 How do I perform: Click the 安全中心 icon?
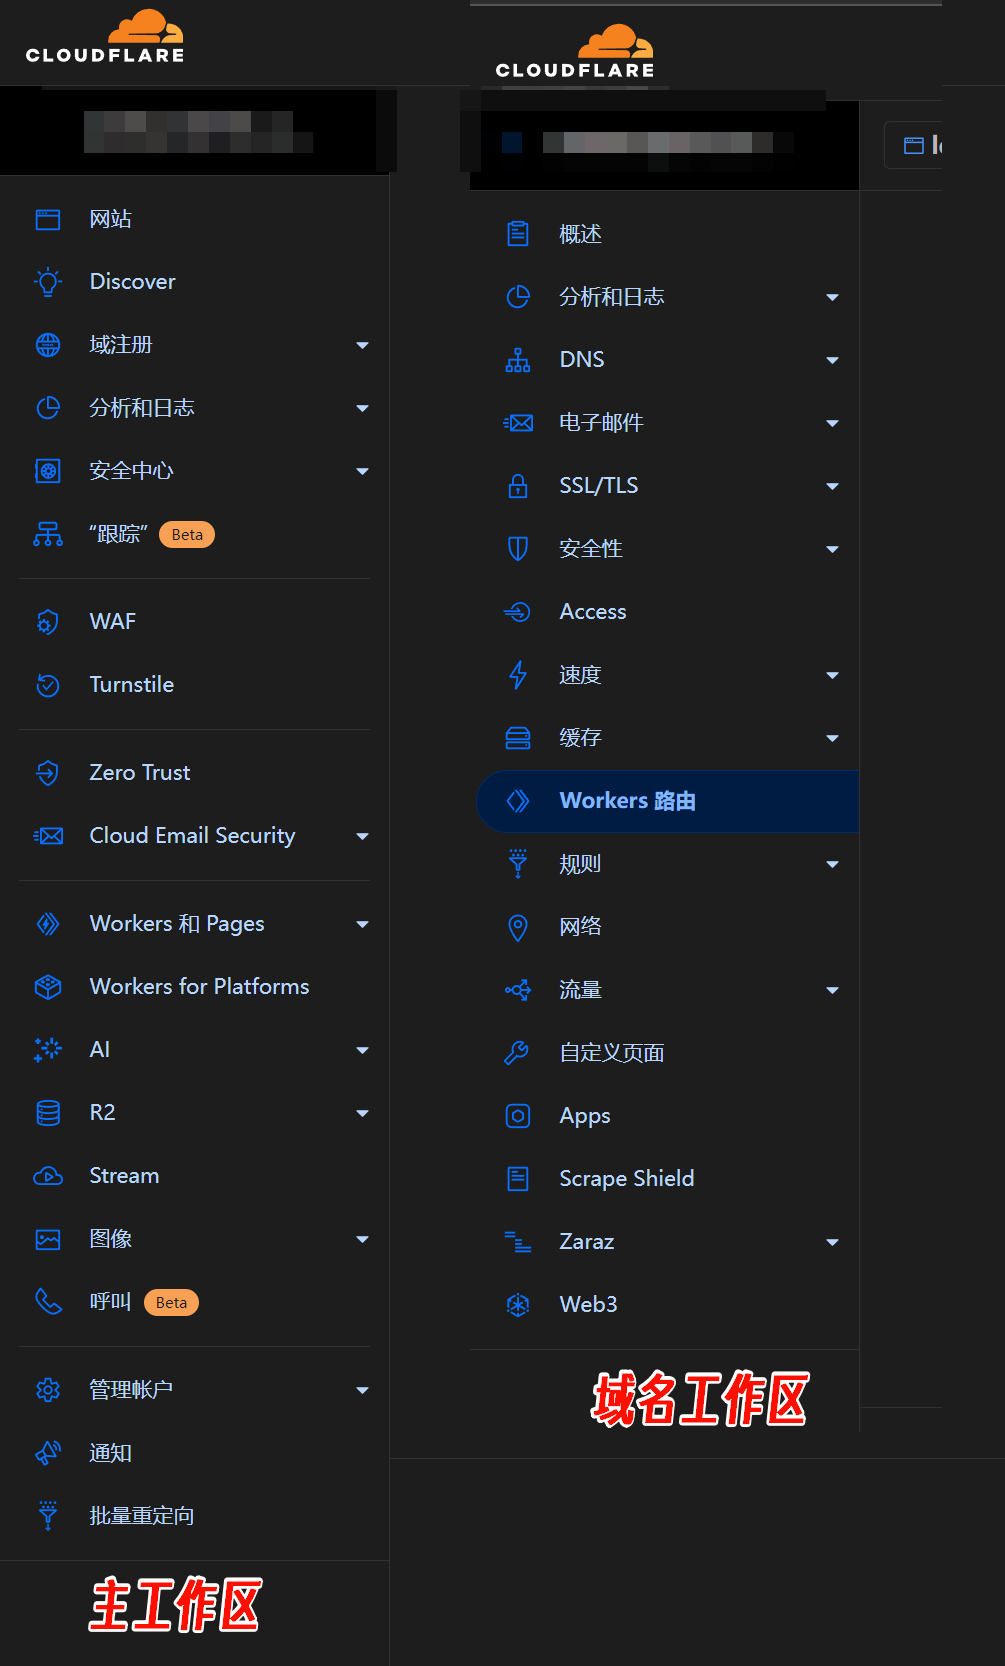(x=48, y=471)
